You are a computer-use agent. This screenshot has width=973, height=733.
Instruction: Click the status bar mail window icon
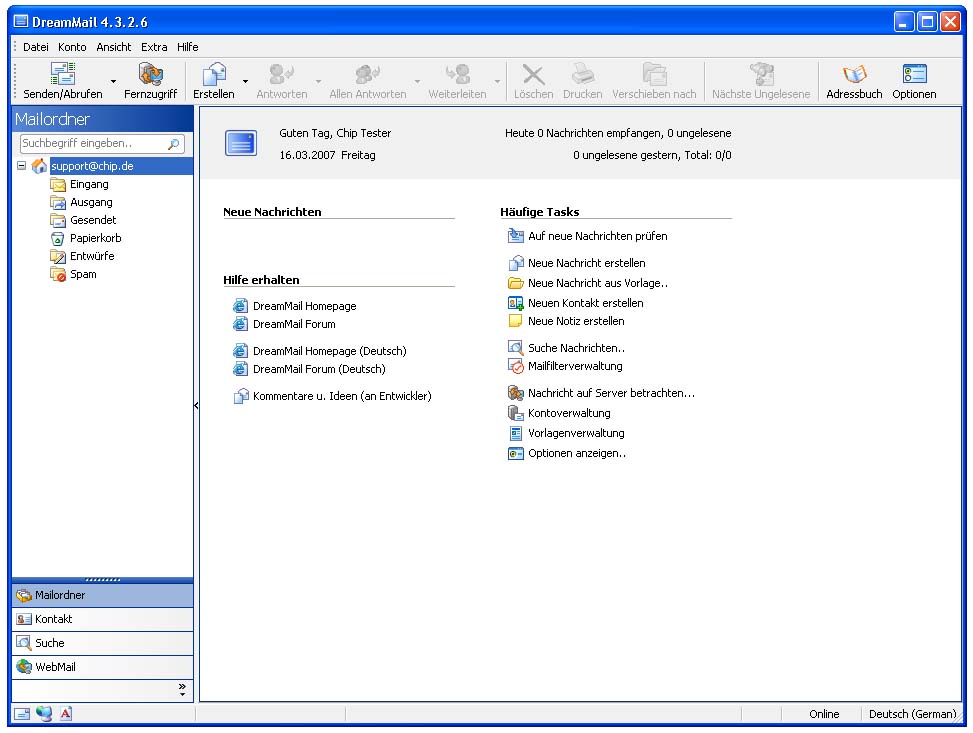[22, 714]
